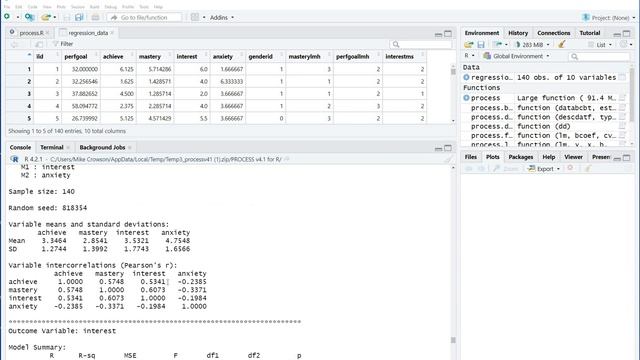Close the Background Jobs tab

(x=130, y=147)
